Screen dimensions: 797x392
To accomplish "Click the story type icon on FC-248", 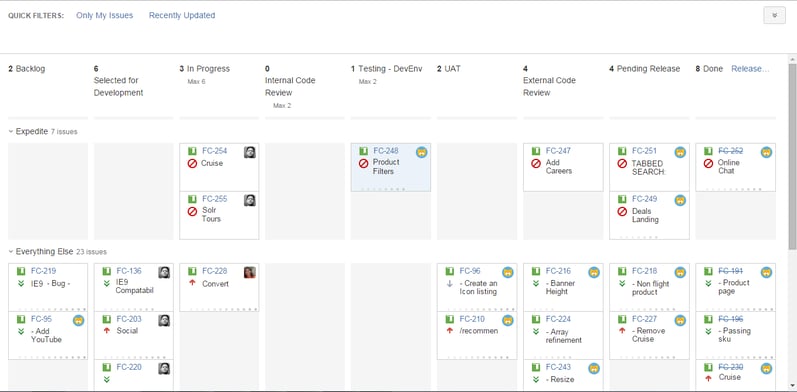I will coord(363,151).
